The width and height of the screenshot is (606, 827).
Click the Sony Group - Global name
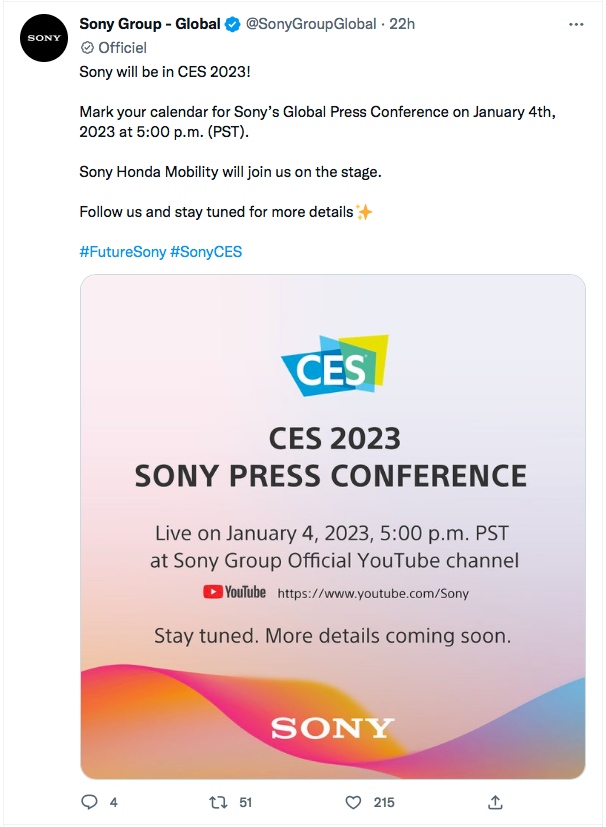point(150,24)
